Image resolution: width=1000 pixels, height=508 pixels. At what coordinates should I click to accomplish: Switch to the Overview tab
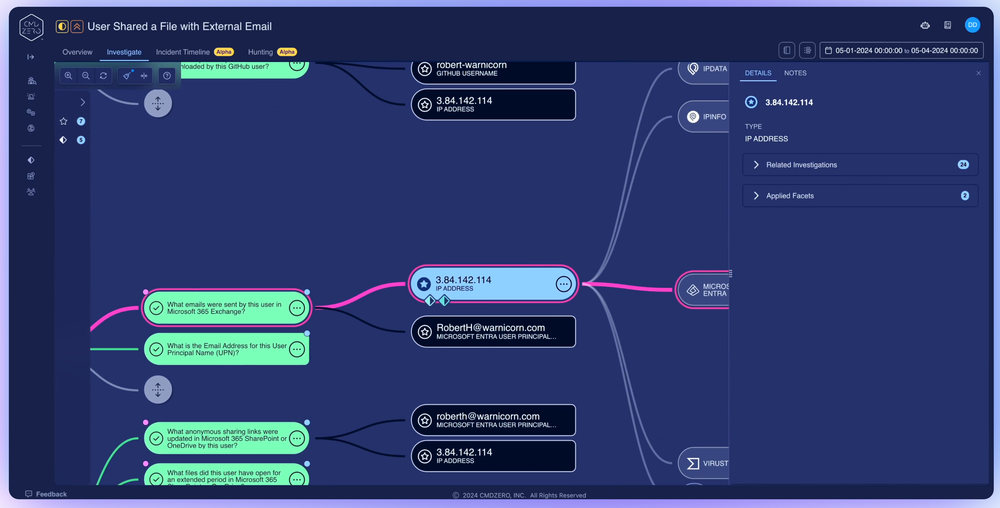point(77,52)
